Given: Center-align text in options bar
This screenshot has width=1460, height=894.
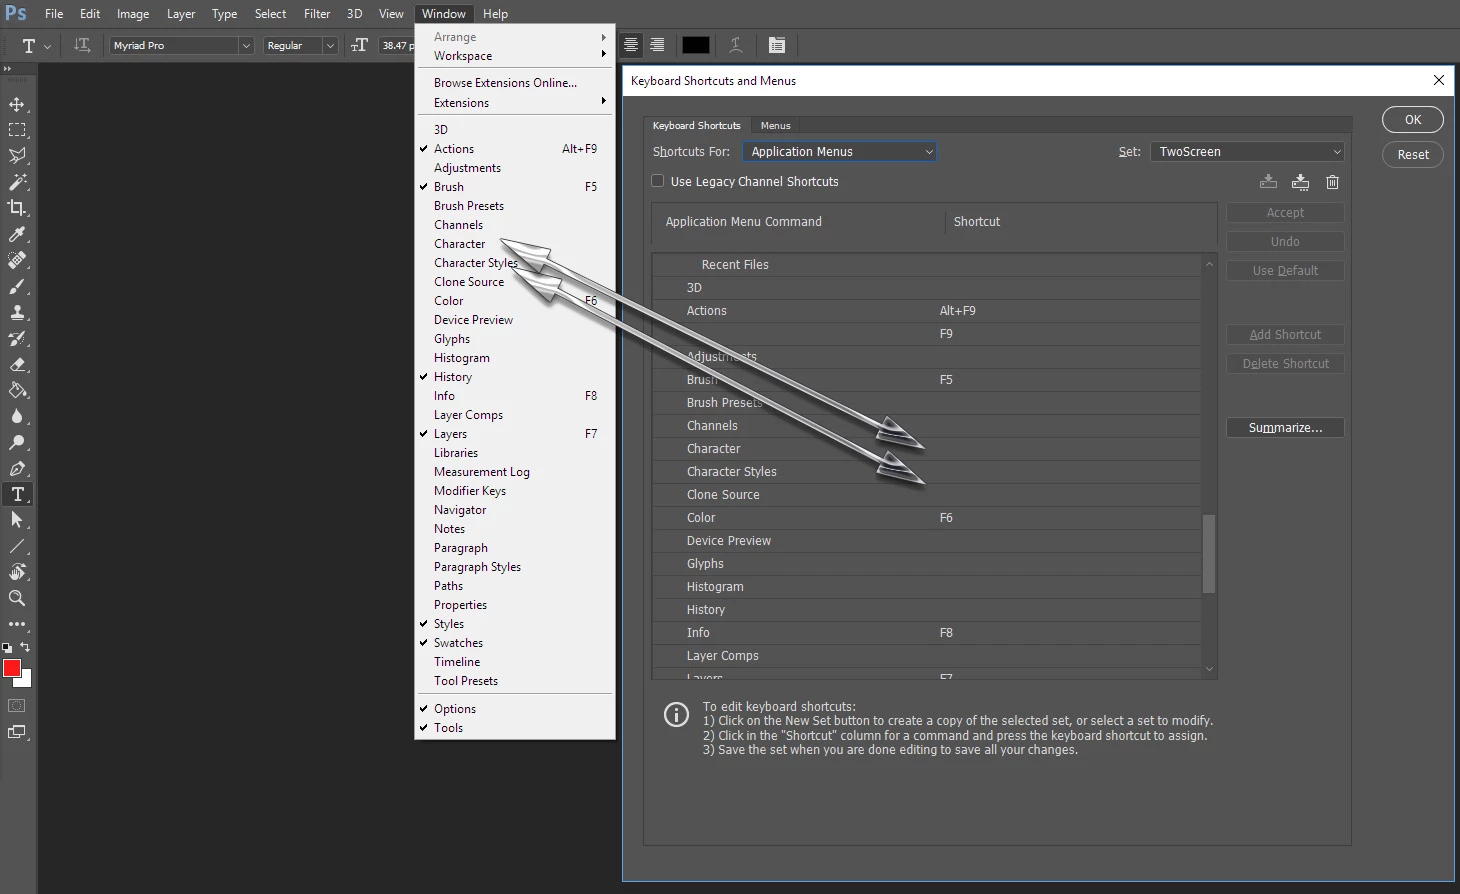Looking at the screenshot, I should [x=631, y=45].
